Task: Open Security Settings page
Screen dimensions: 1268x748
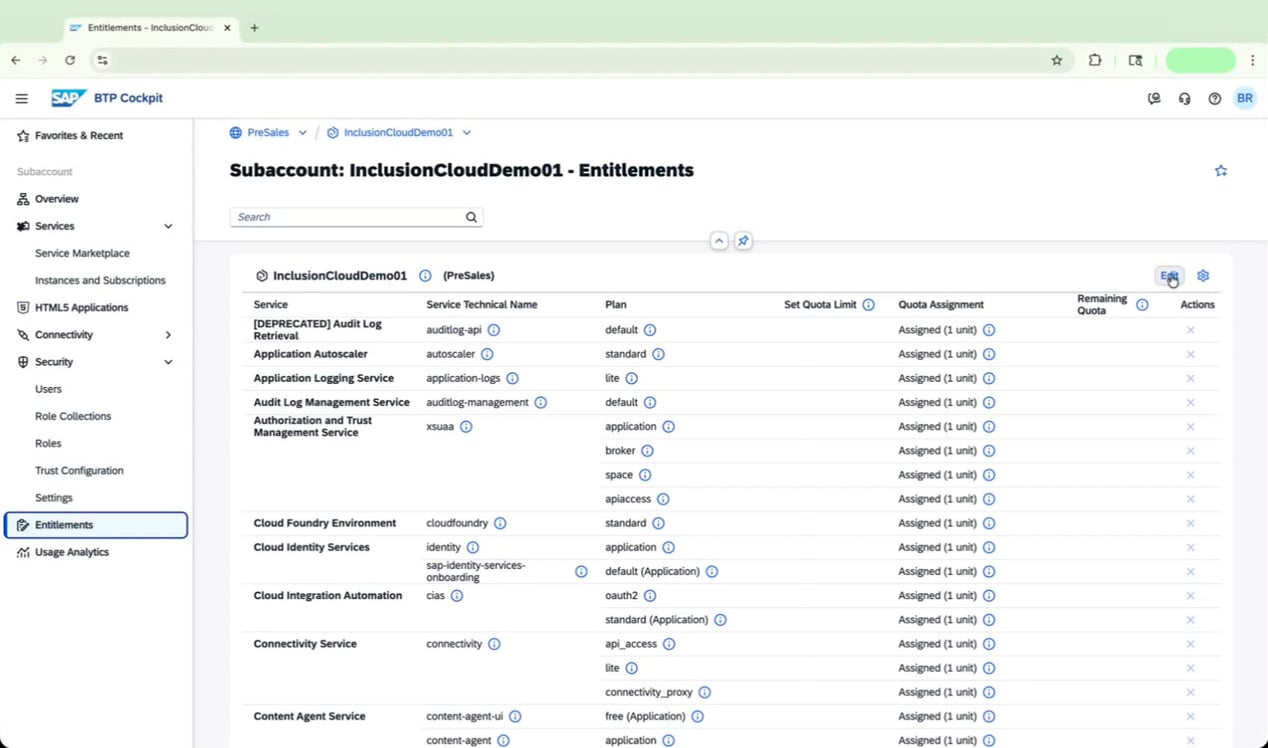Action: 54,497
